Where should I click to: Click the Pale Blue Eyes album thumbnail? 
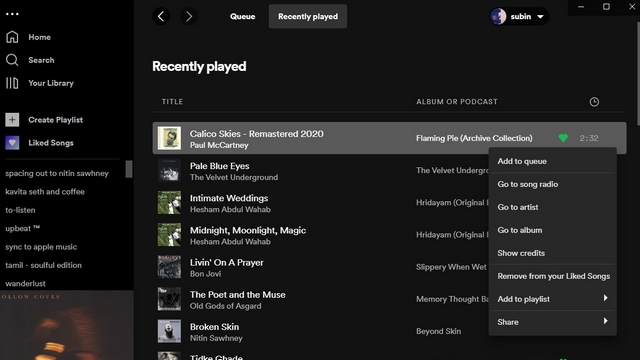(x=169, y=170)
